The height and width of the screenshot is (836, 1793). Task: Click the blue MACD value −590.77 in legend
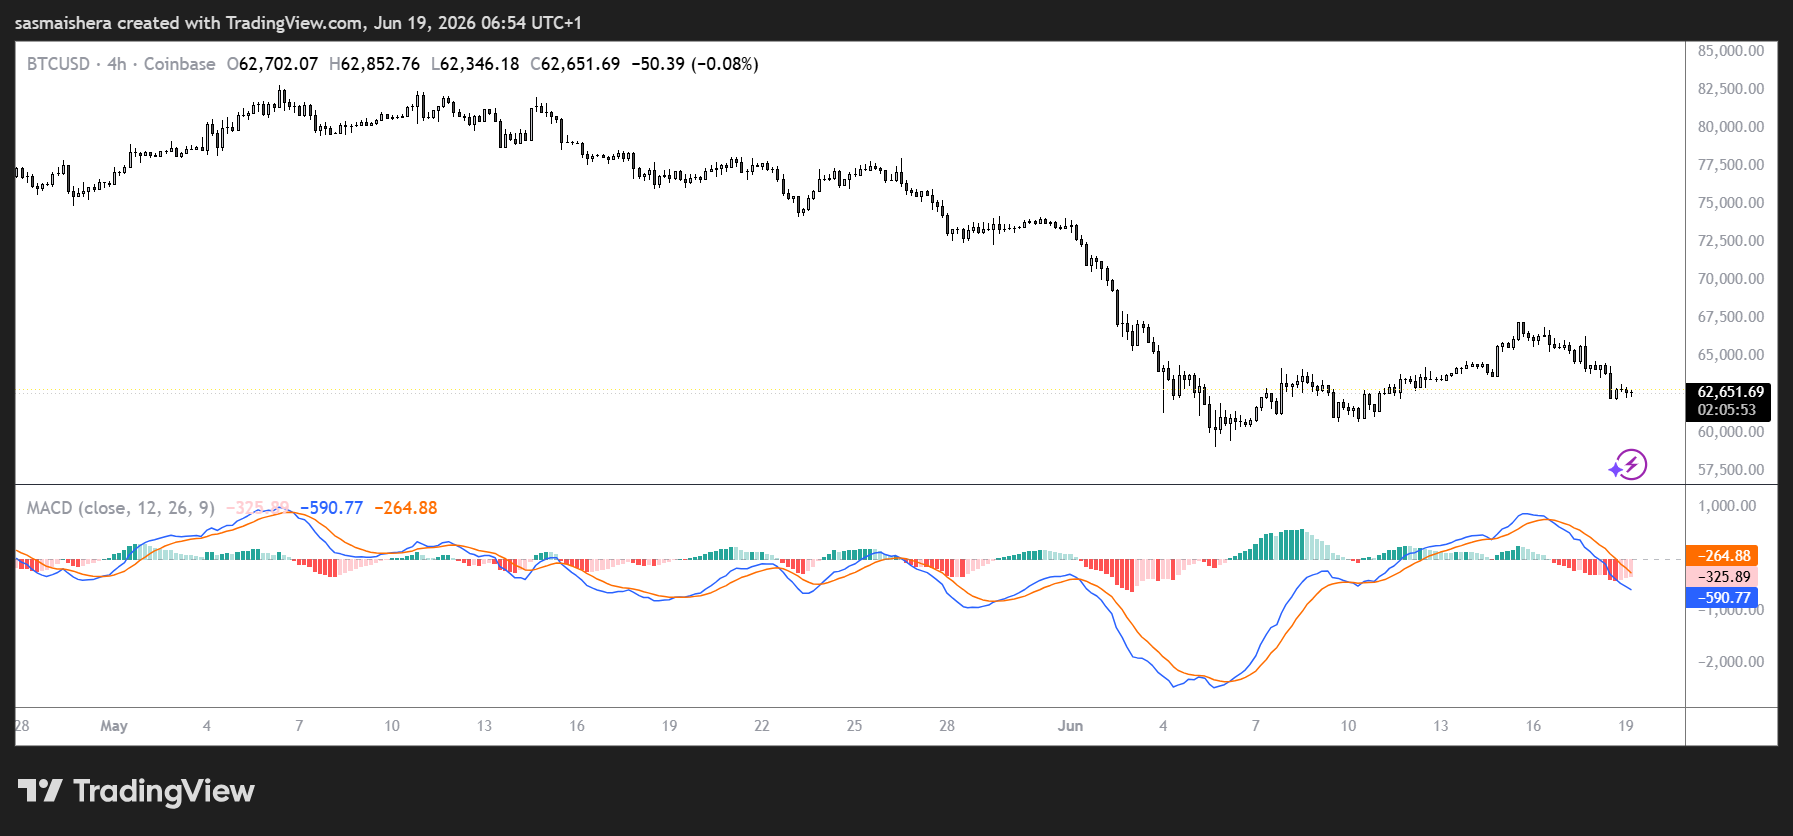[332, 508]
